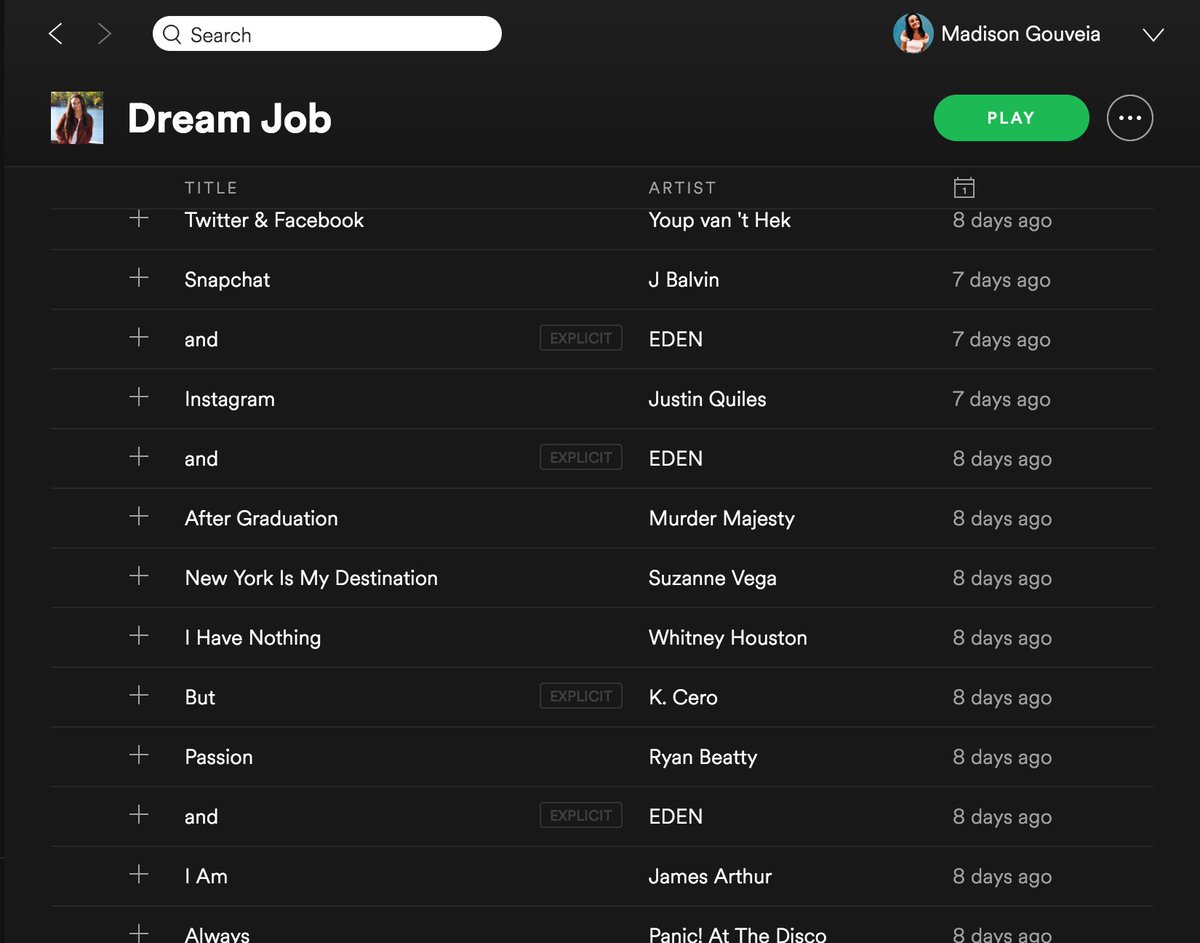Click the Dream Job playlist cover image
The image size is (1200, 943).
pos(77,118)
